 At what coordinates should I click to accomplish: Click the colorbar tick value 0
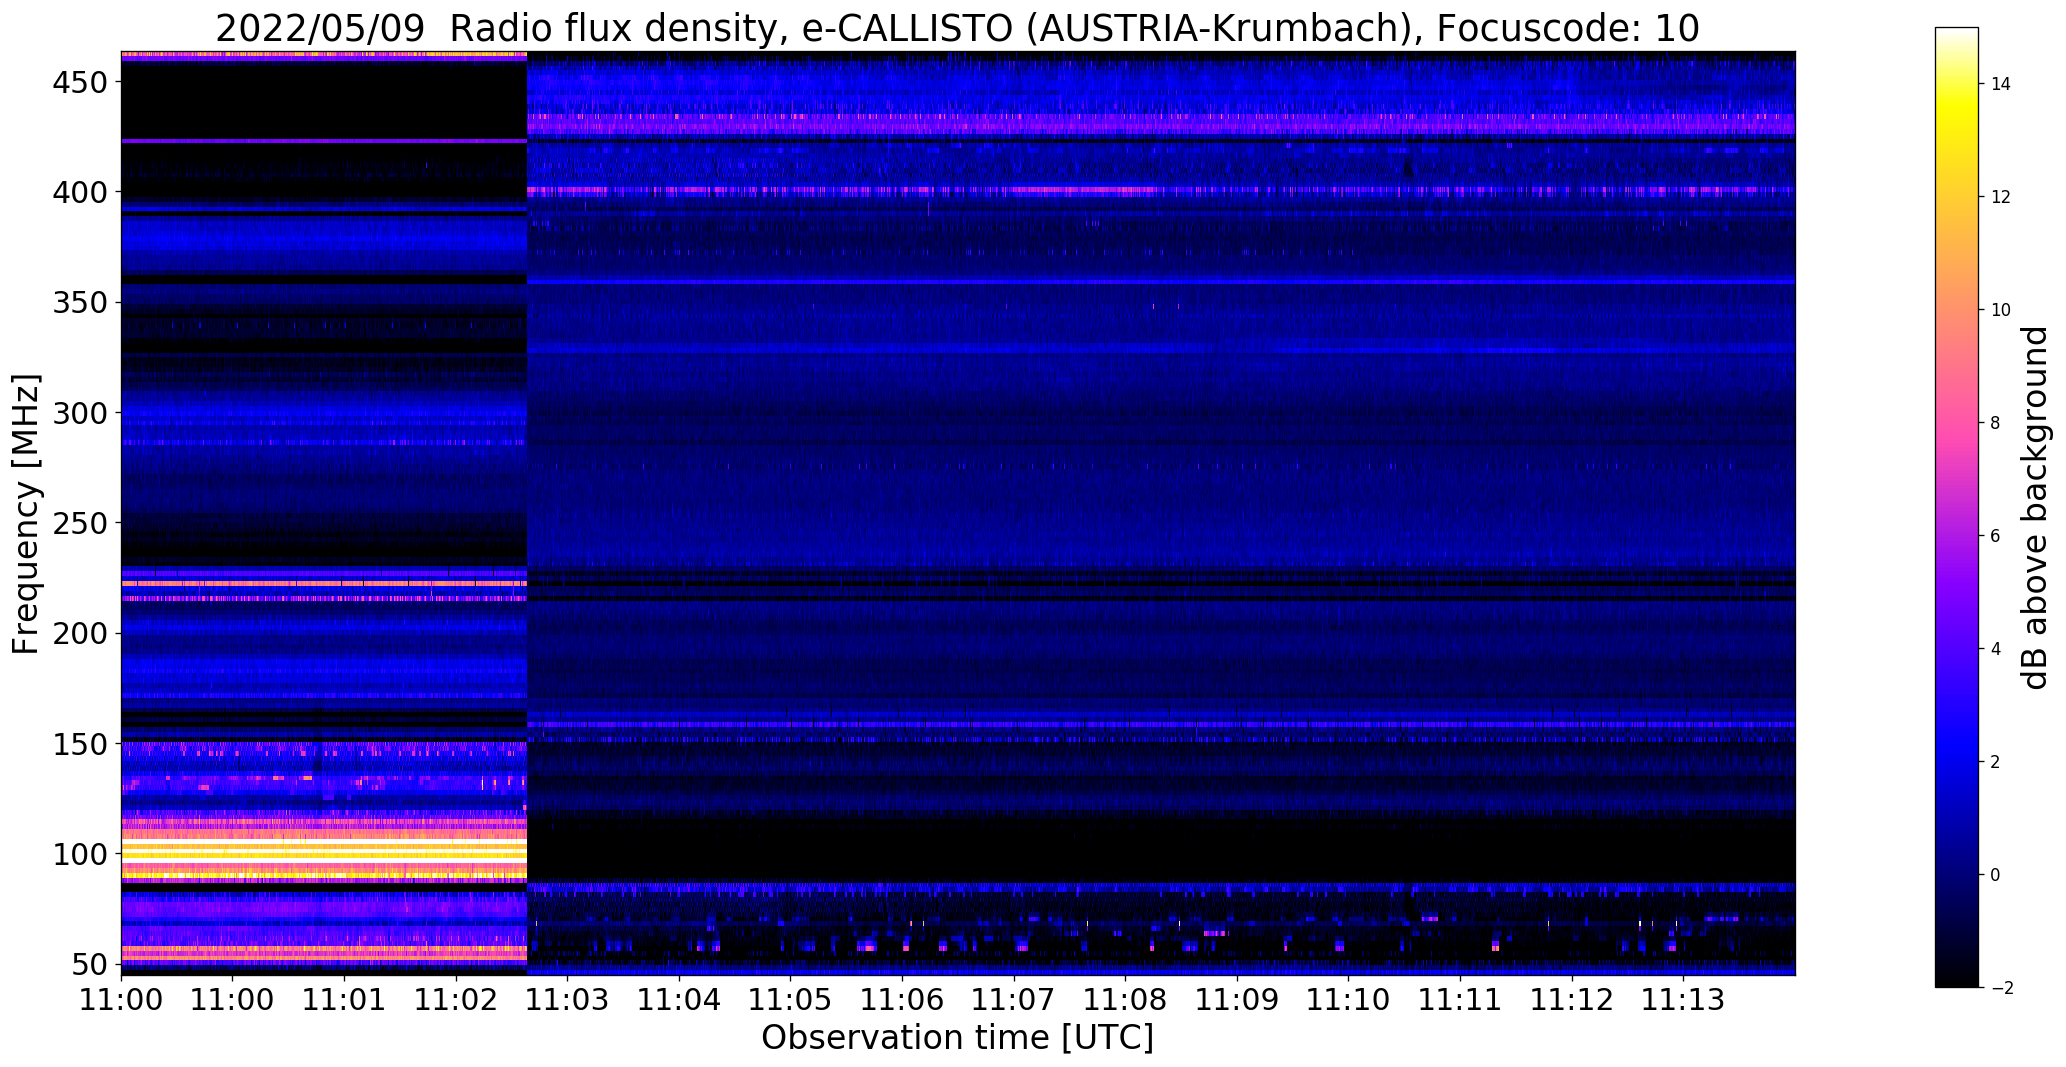pyautogui.click(x=1996, y=875)
